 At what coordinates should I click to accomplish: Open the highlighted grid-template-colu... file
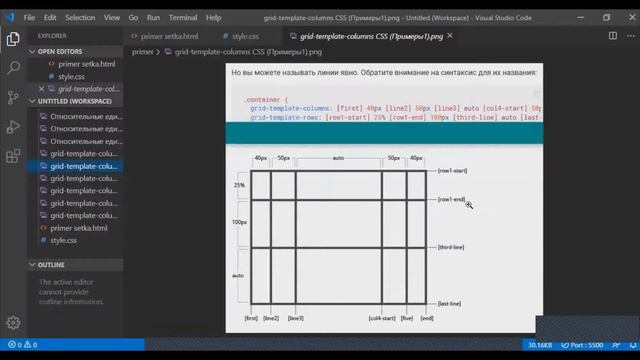76,166
